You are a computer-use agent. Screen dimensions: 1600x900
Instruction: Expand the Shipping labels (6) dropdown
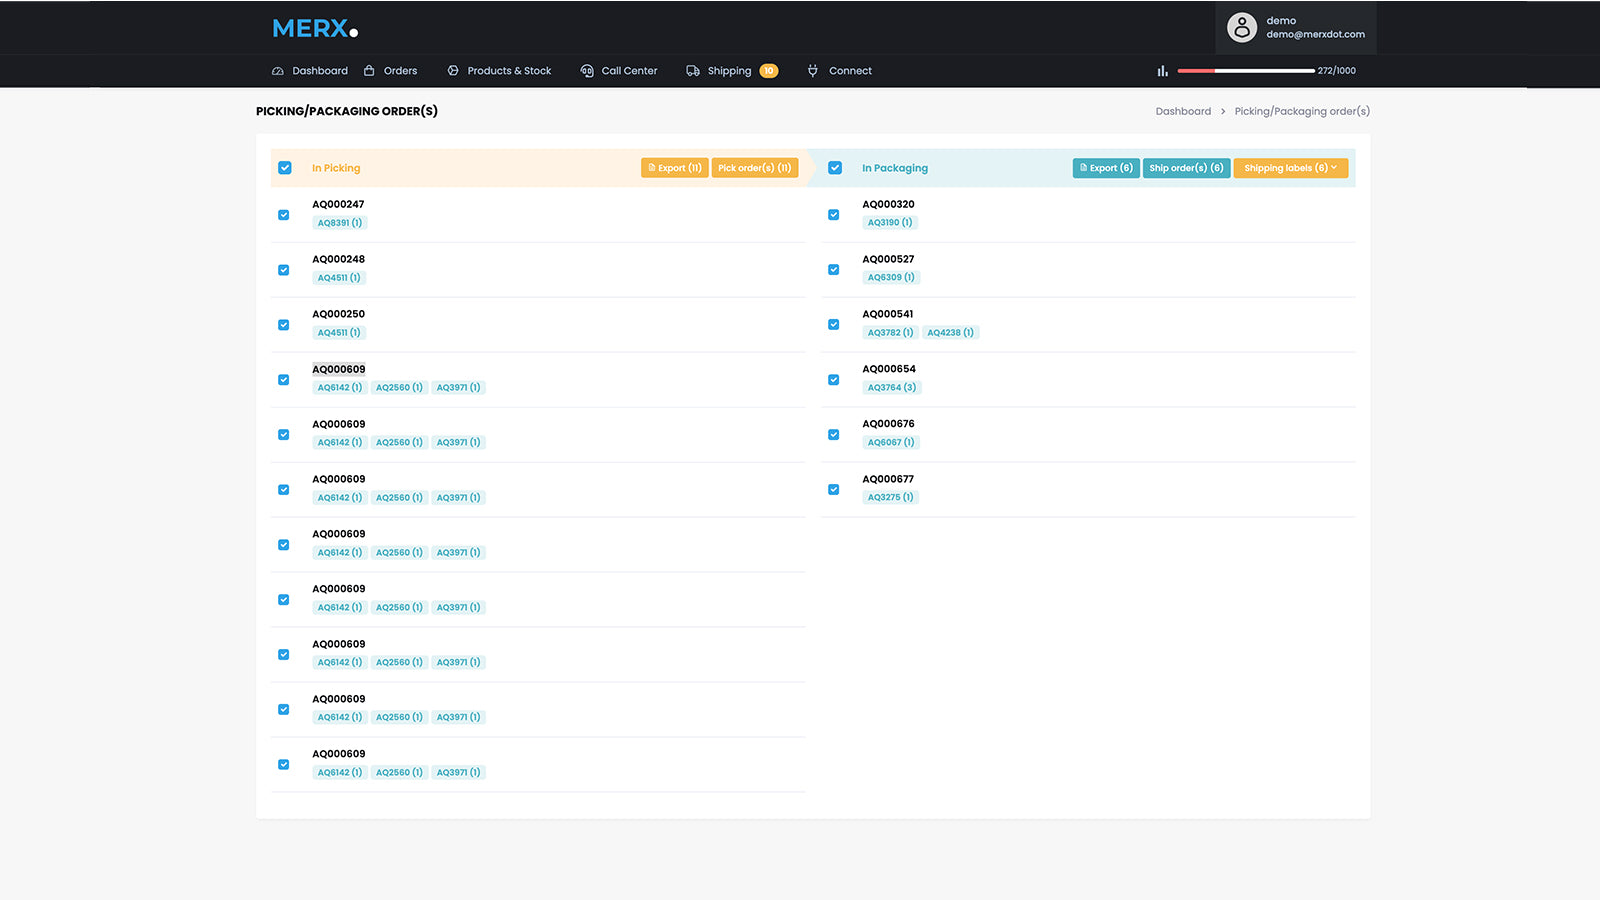click(1290, 168)
